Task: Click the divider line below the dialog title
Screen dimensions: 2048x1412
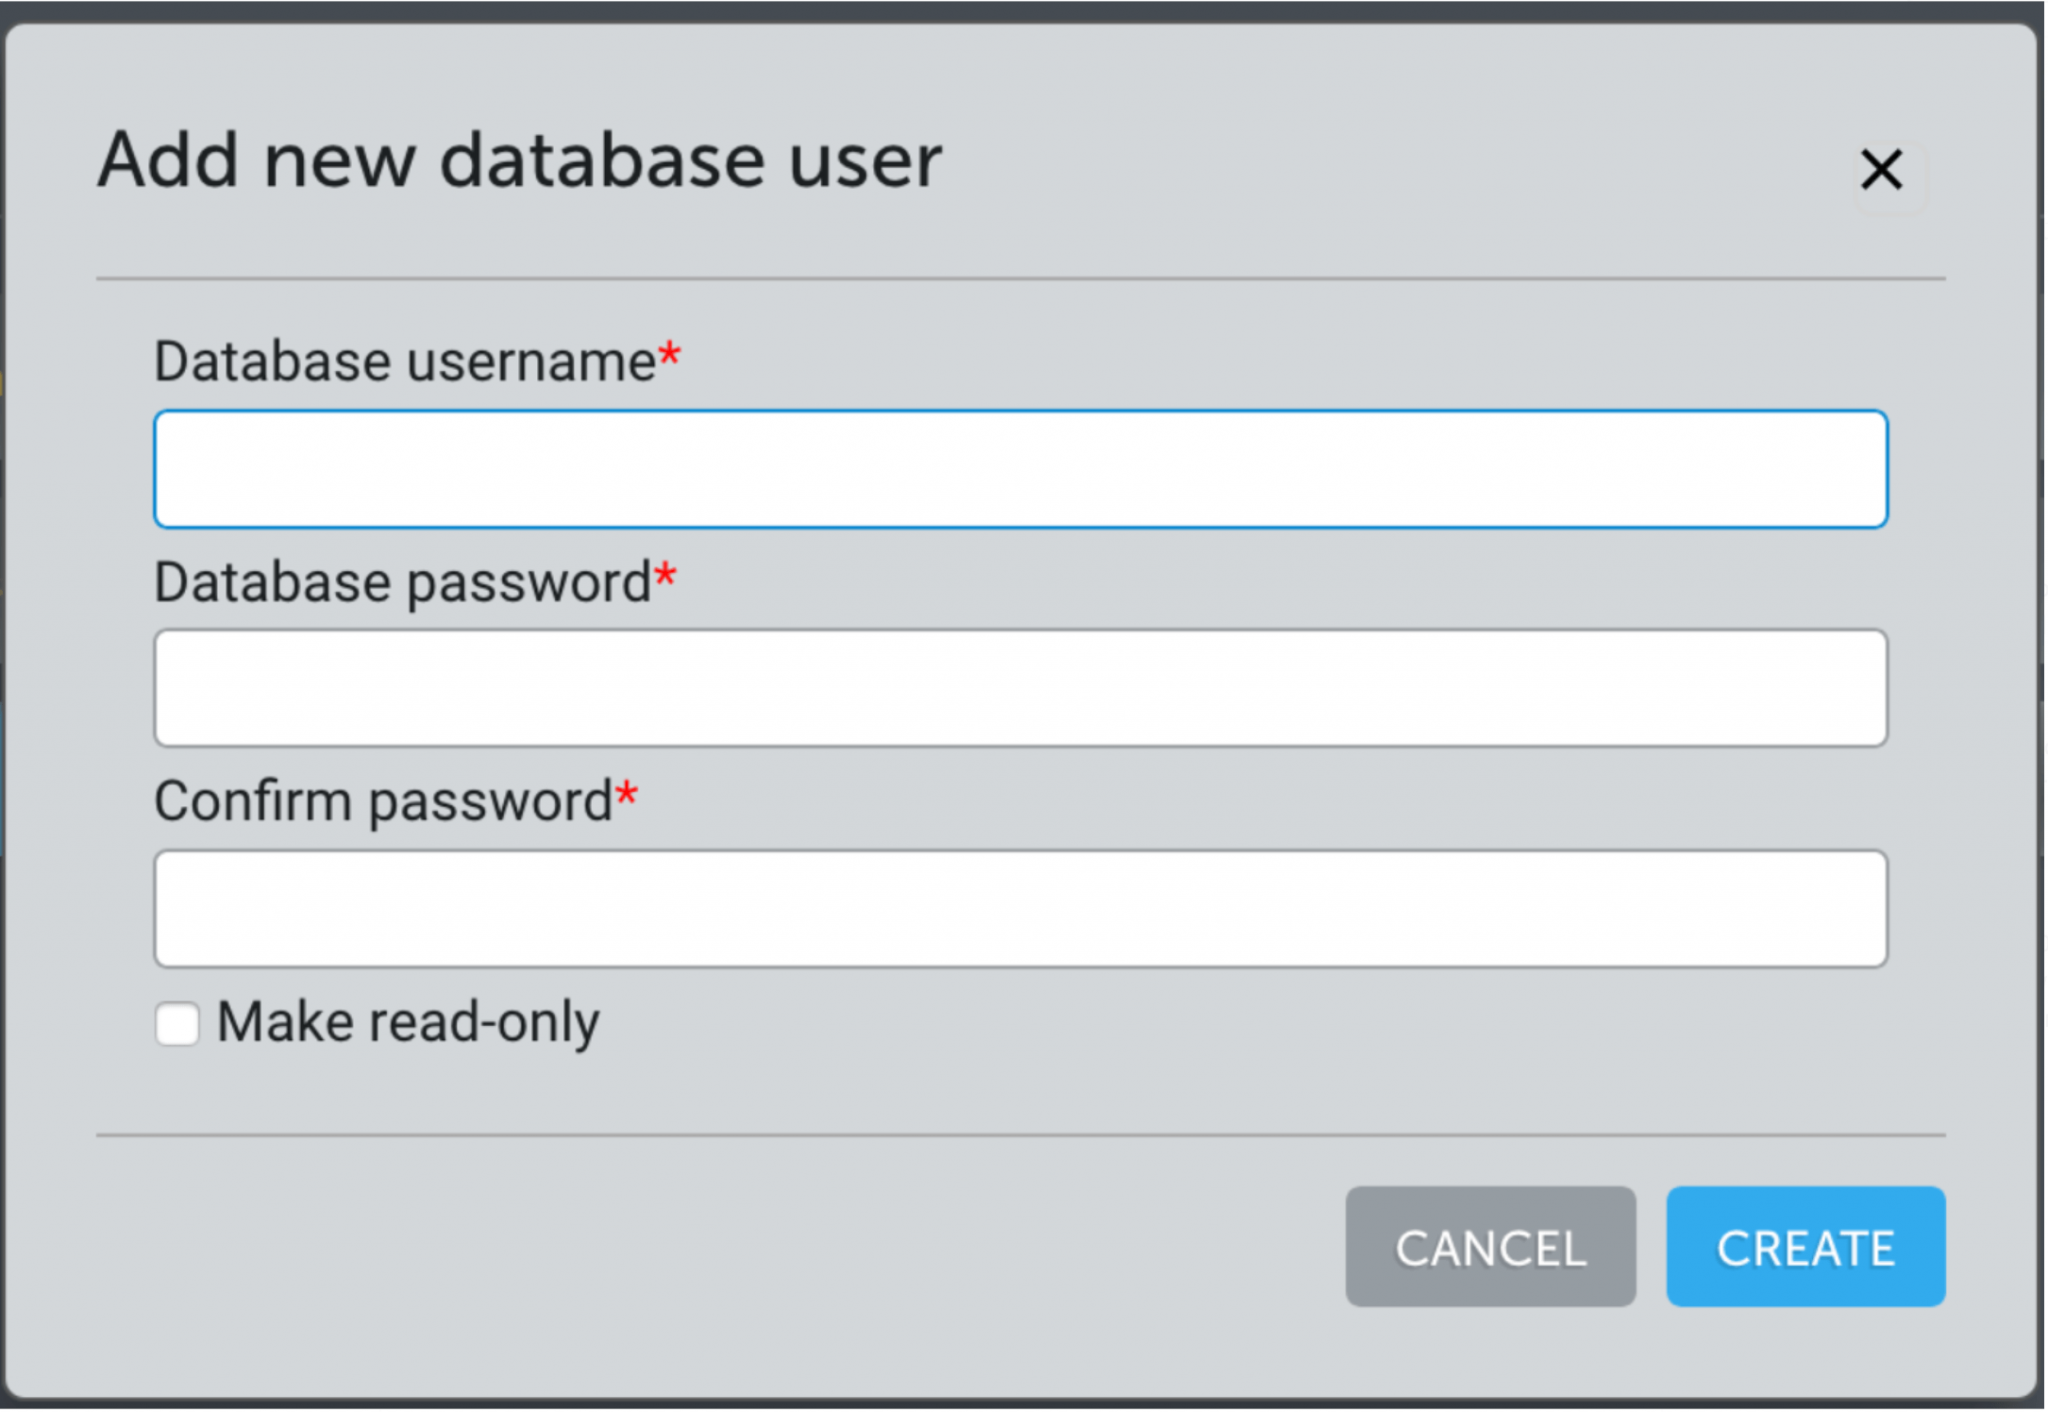Action: [1020, 279]
